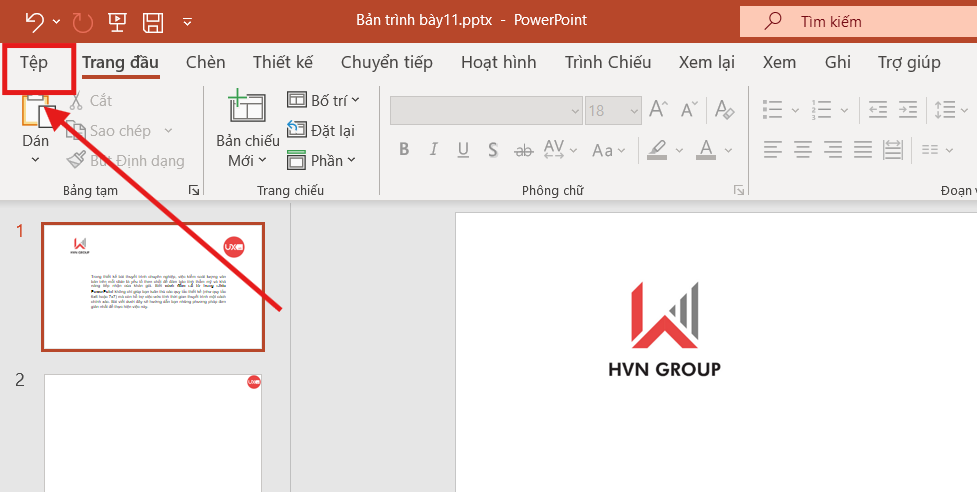Viewport: 977px width, 492px height.
Task: Toggle Italic formatting
Action: pyautogui.click(x=433, y=149)
